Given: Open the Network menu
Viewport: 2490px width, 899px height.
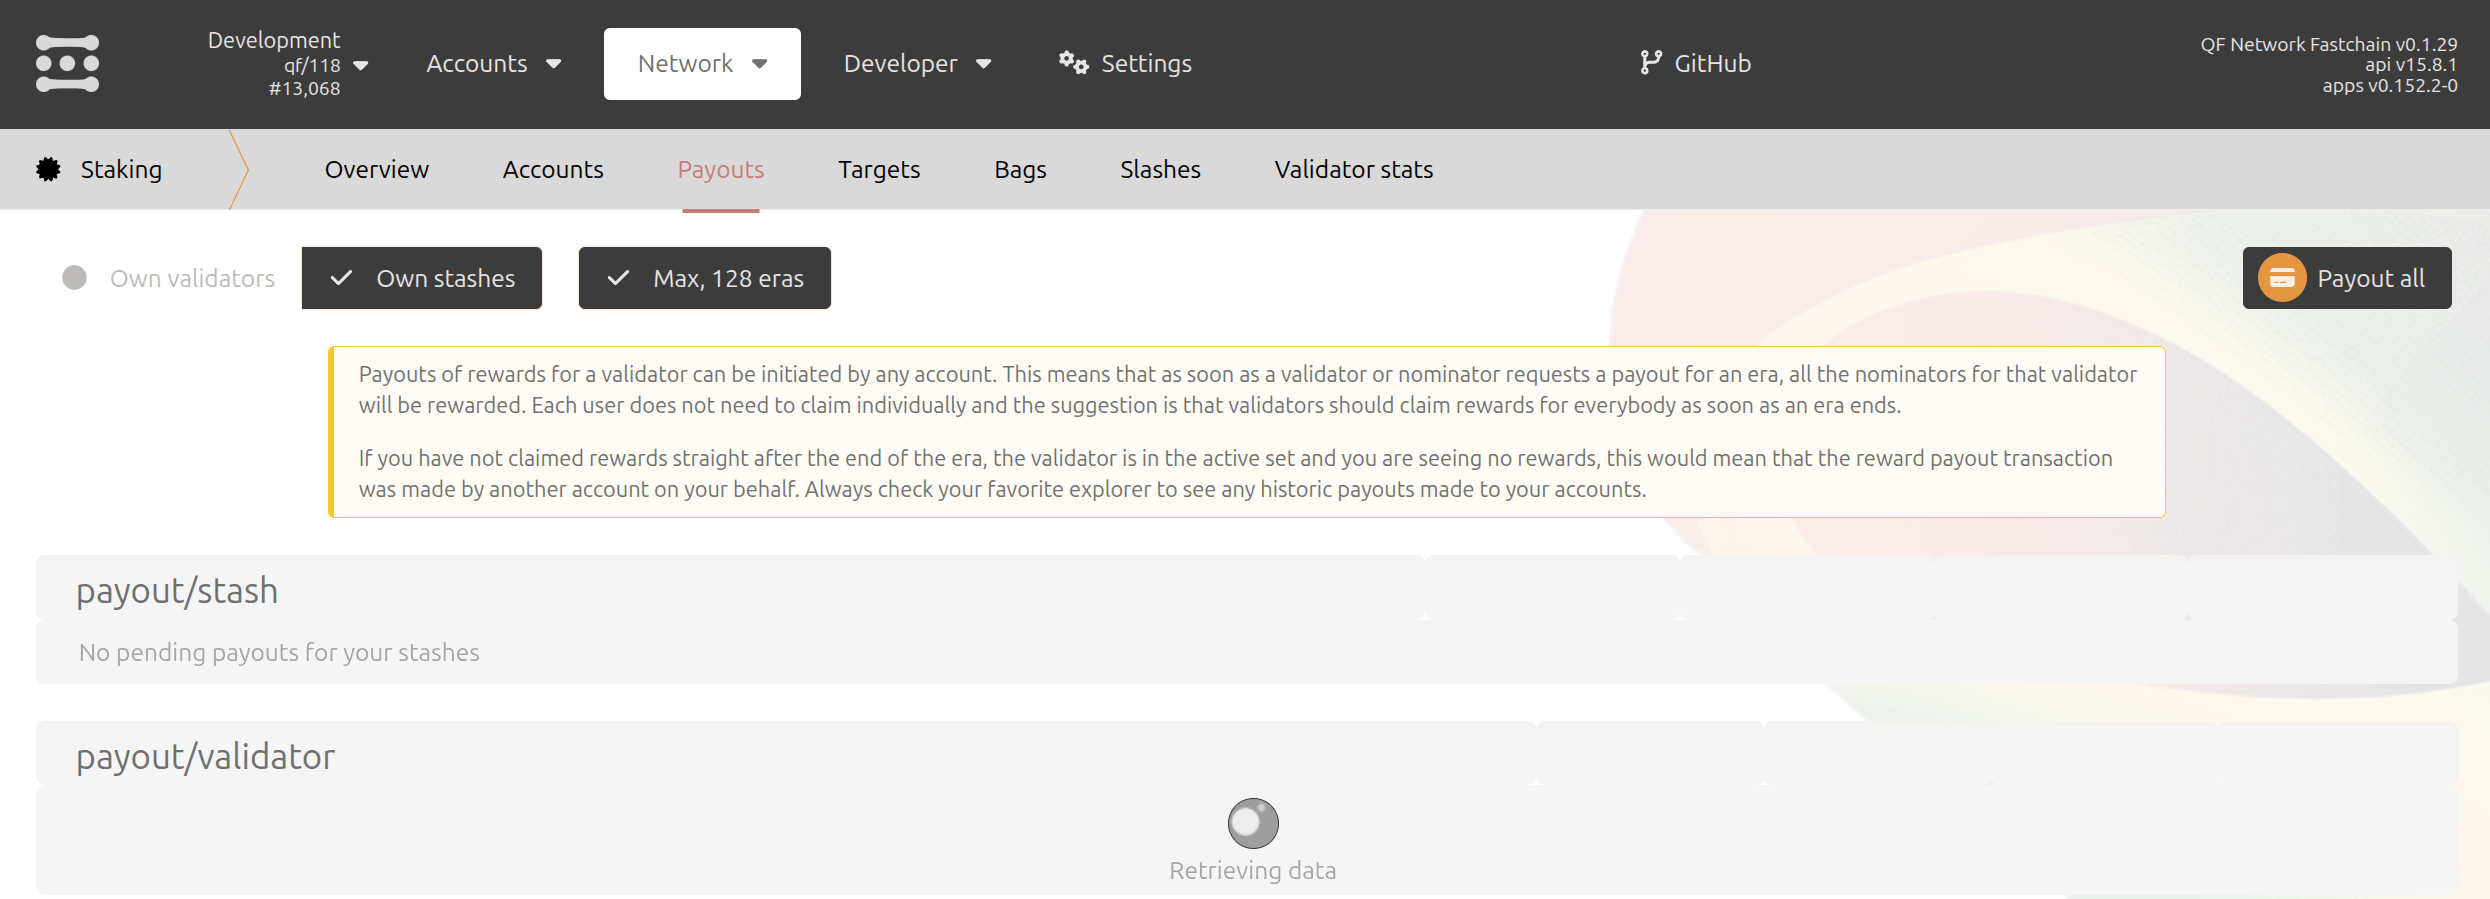Looking at the screenshot, I should tap(702, 64).
